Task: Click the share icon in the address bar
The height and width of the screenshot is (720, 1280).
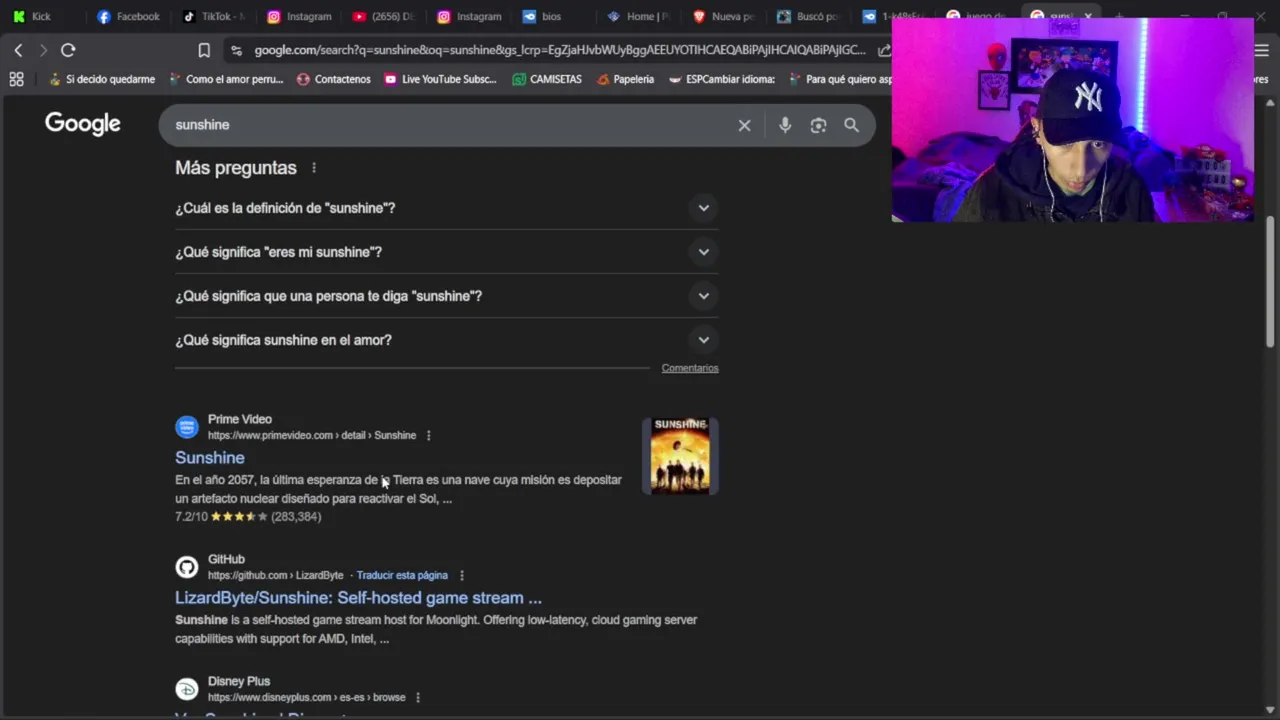Action: [883, 50]
